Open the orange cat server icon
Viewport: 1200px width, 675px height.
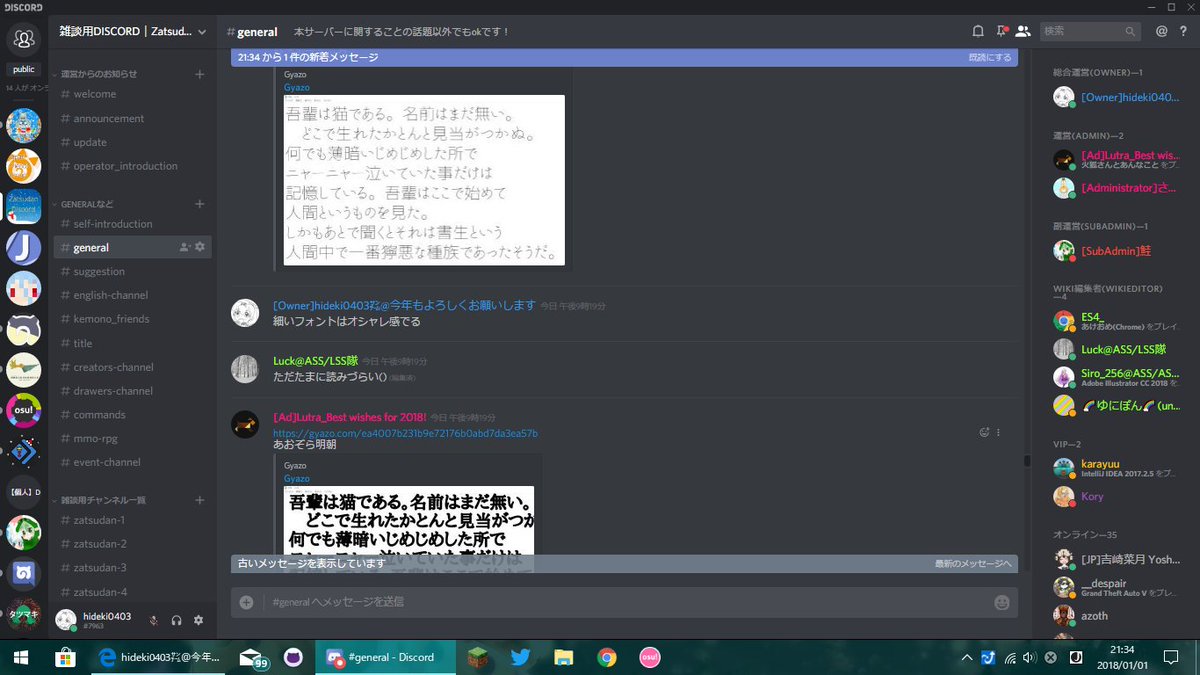point(23,166)
